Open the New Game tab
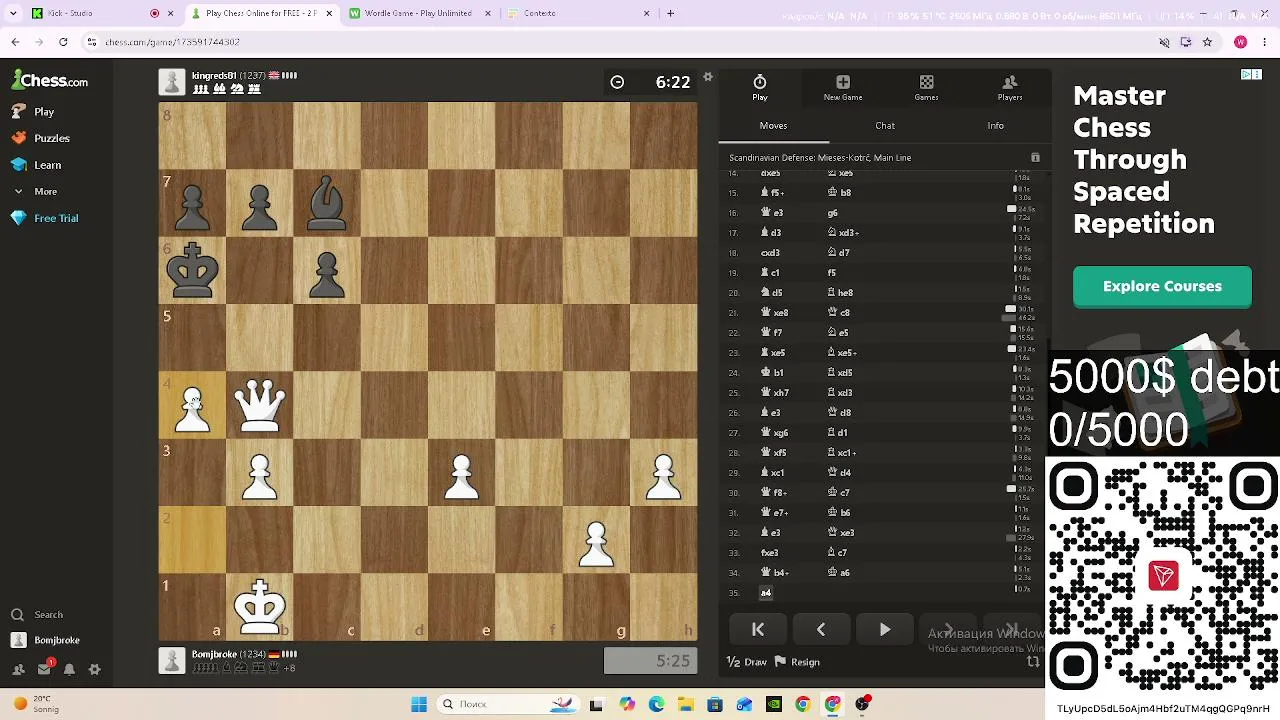The width and height of the screenshot is (1280, 720). (843, 88)
